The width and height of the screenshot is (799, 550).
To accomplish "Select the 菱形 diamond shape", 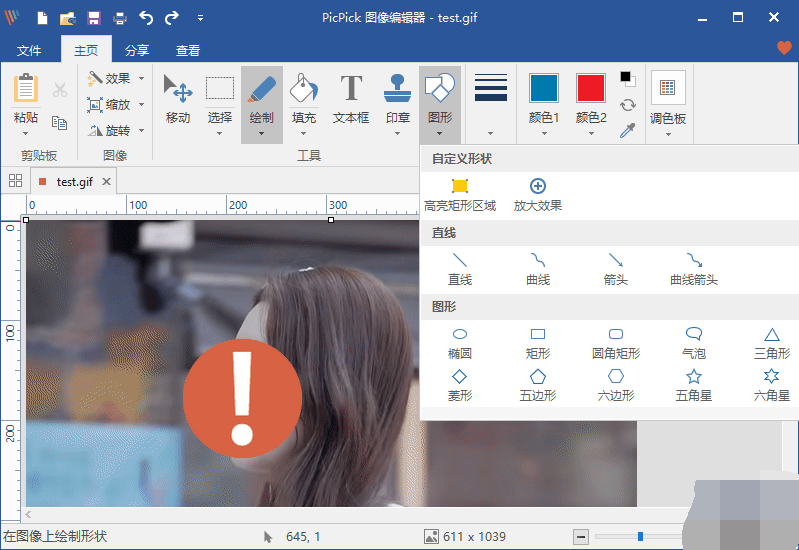I will pos(460,386).
